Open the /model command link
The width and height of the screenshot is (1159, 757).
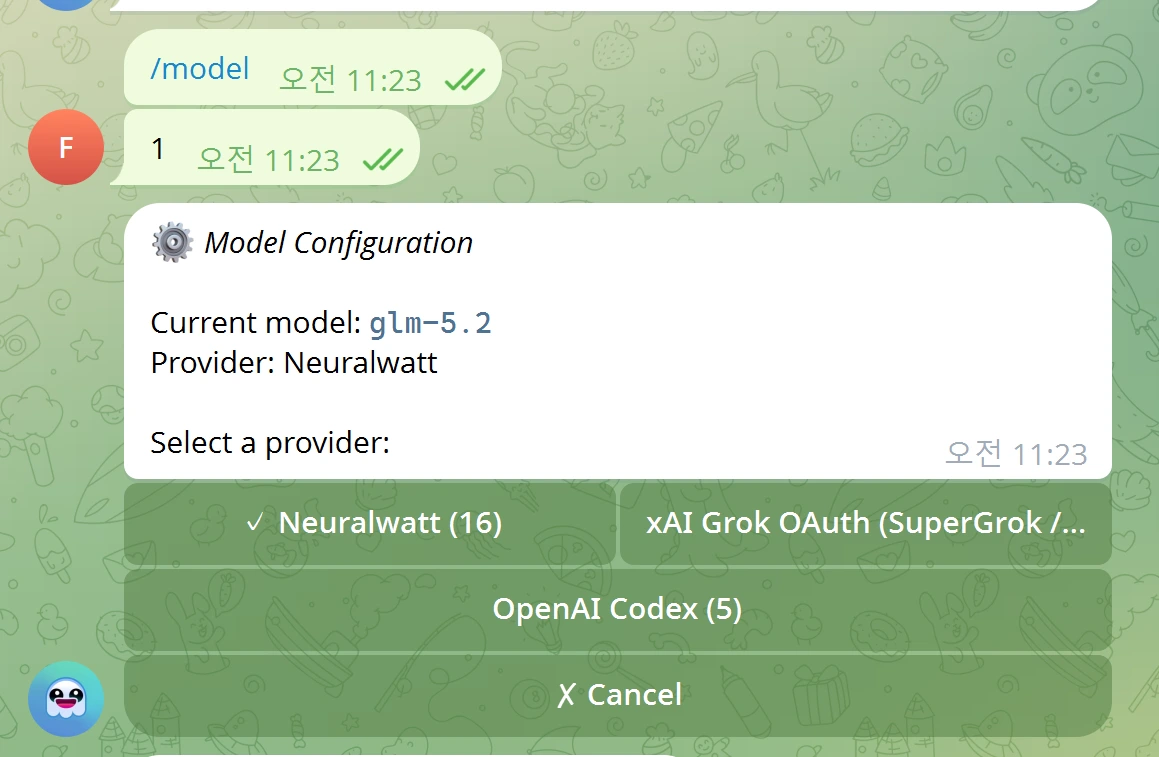click(x=200, y=69)
